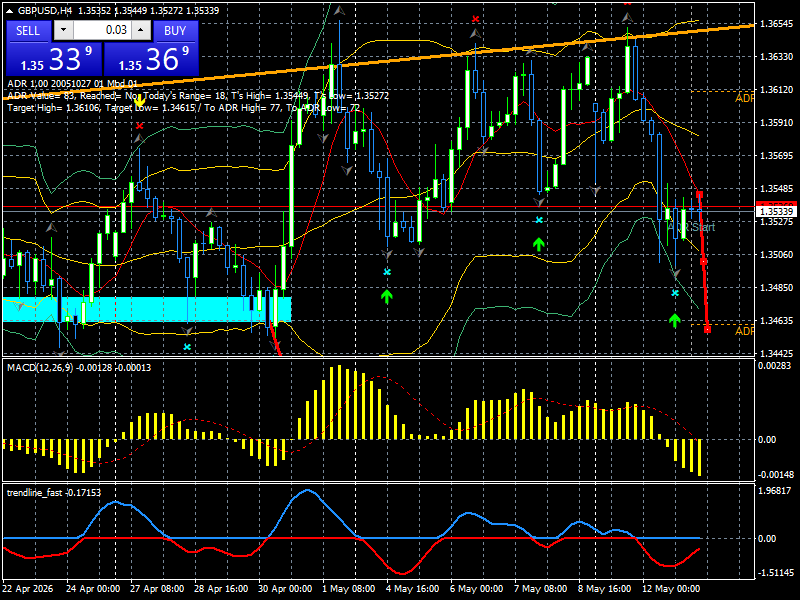
Task: Click the ADR 1,00 20051027 01 Mbd 01 text
Action: pyautogui.click(x=72, y=84)
